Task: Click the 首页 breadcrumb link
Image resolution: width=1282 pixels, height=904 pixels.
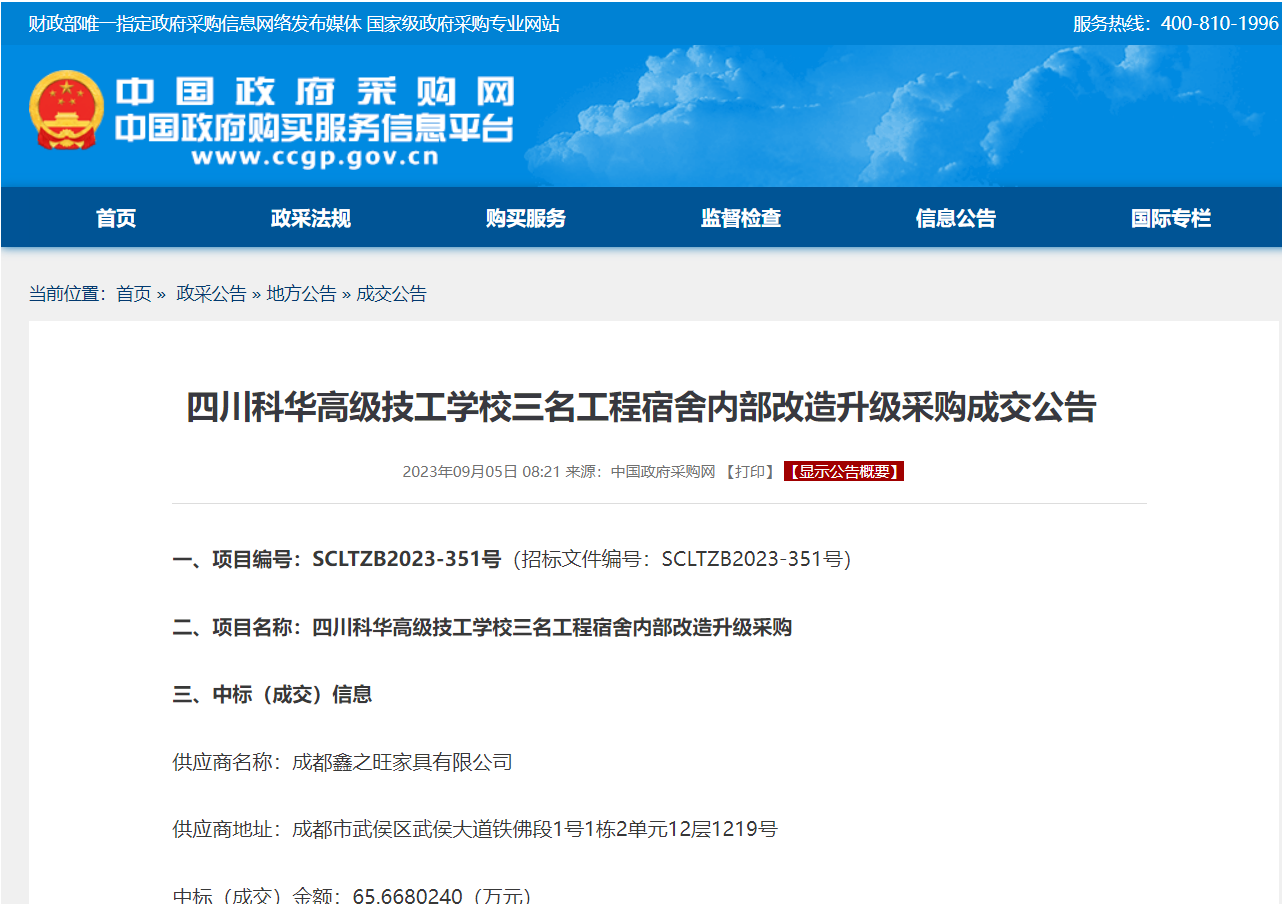Action: tap(134, 294)
